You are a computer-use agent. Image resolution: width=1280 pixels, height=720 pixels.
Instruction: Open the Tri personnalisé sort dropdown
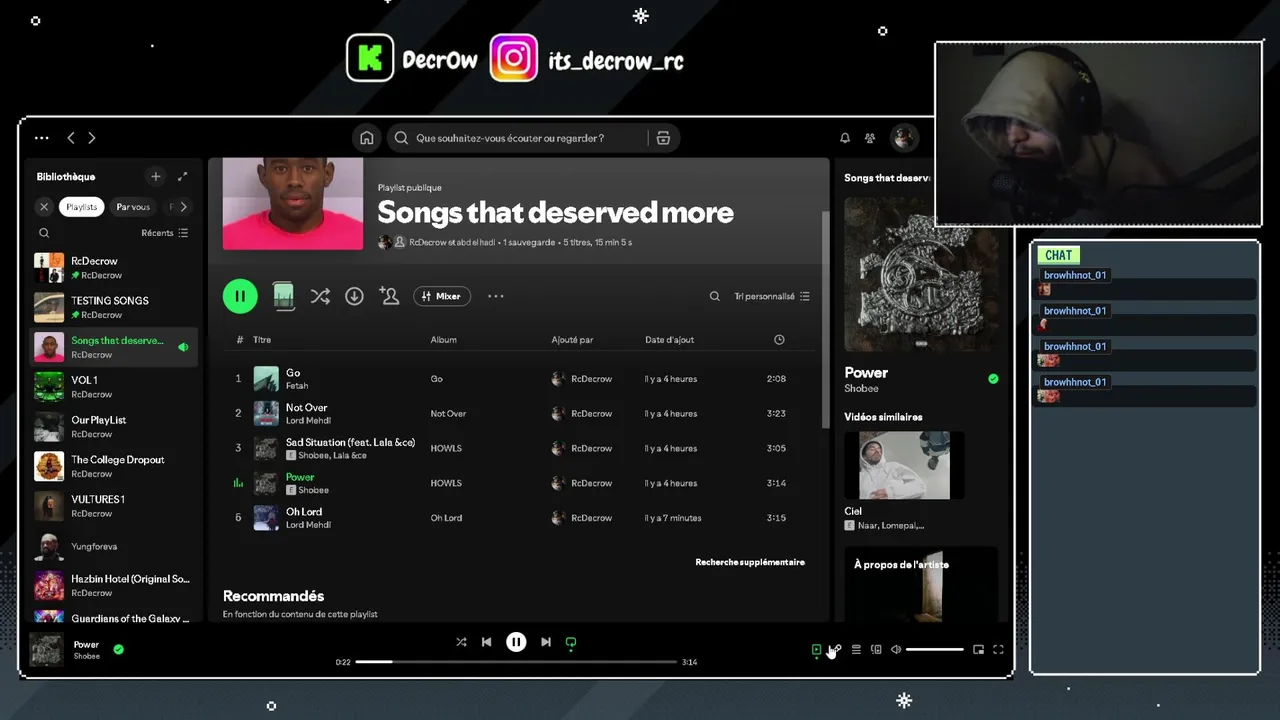point(772,296)
